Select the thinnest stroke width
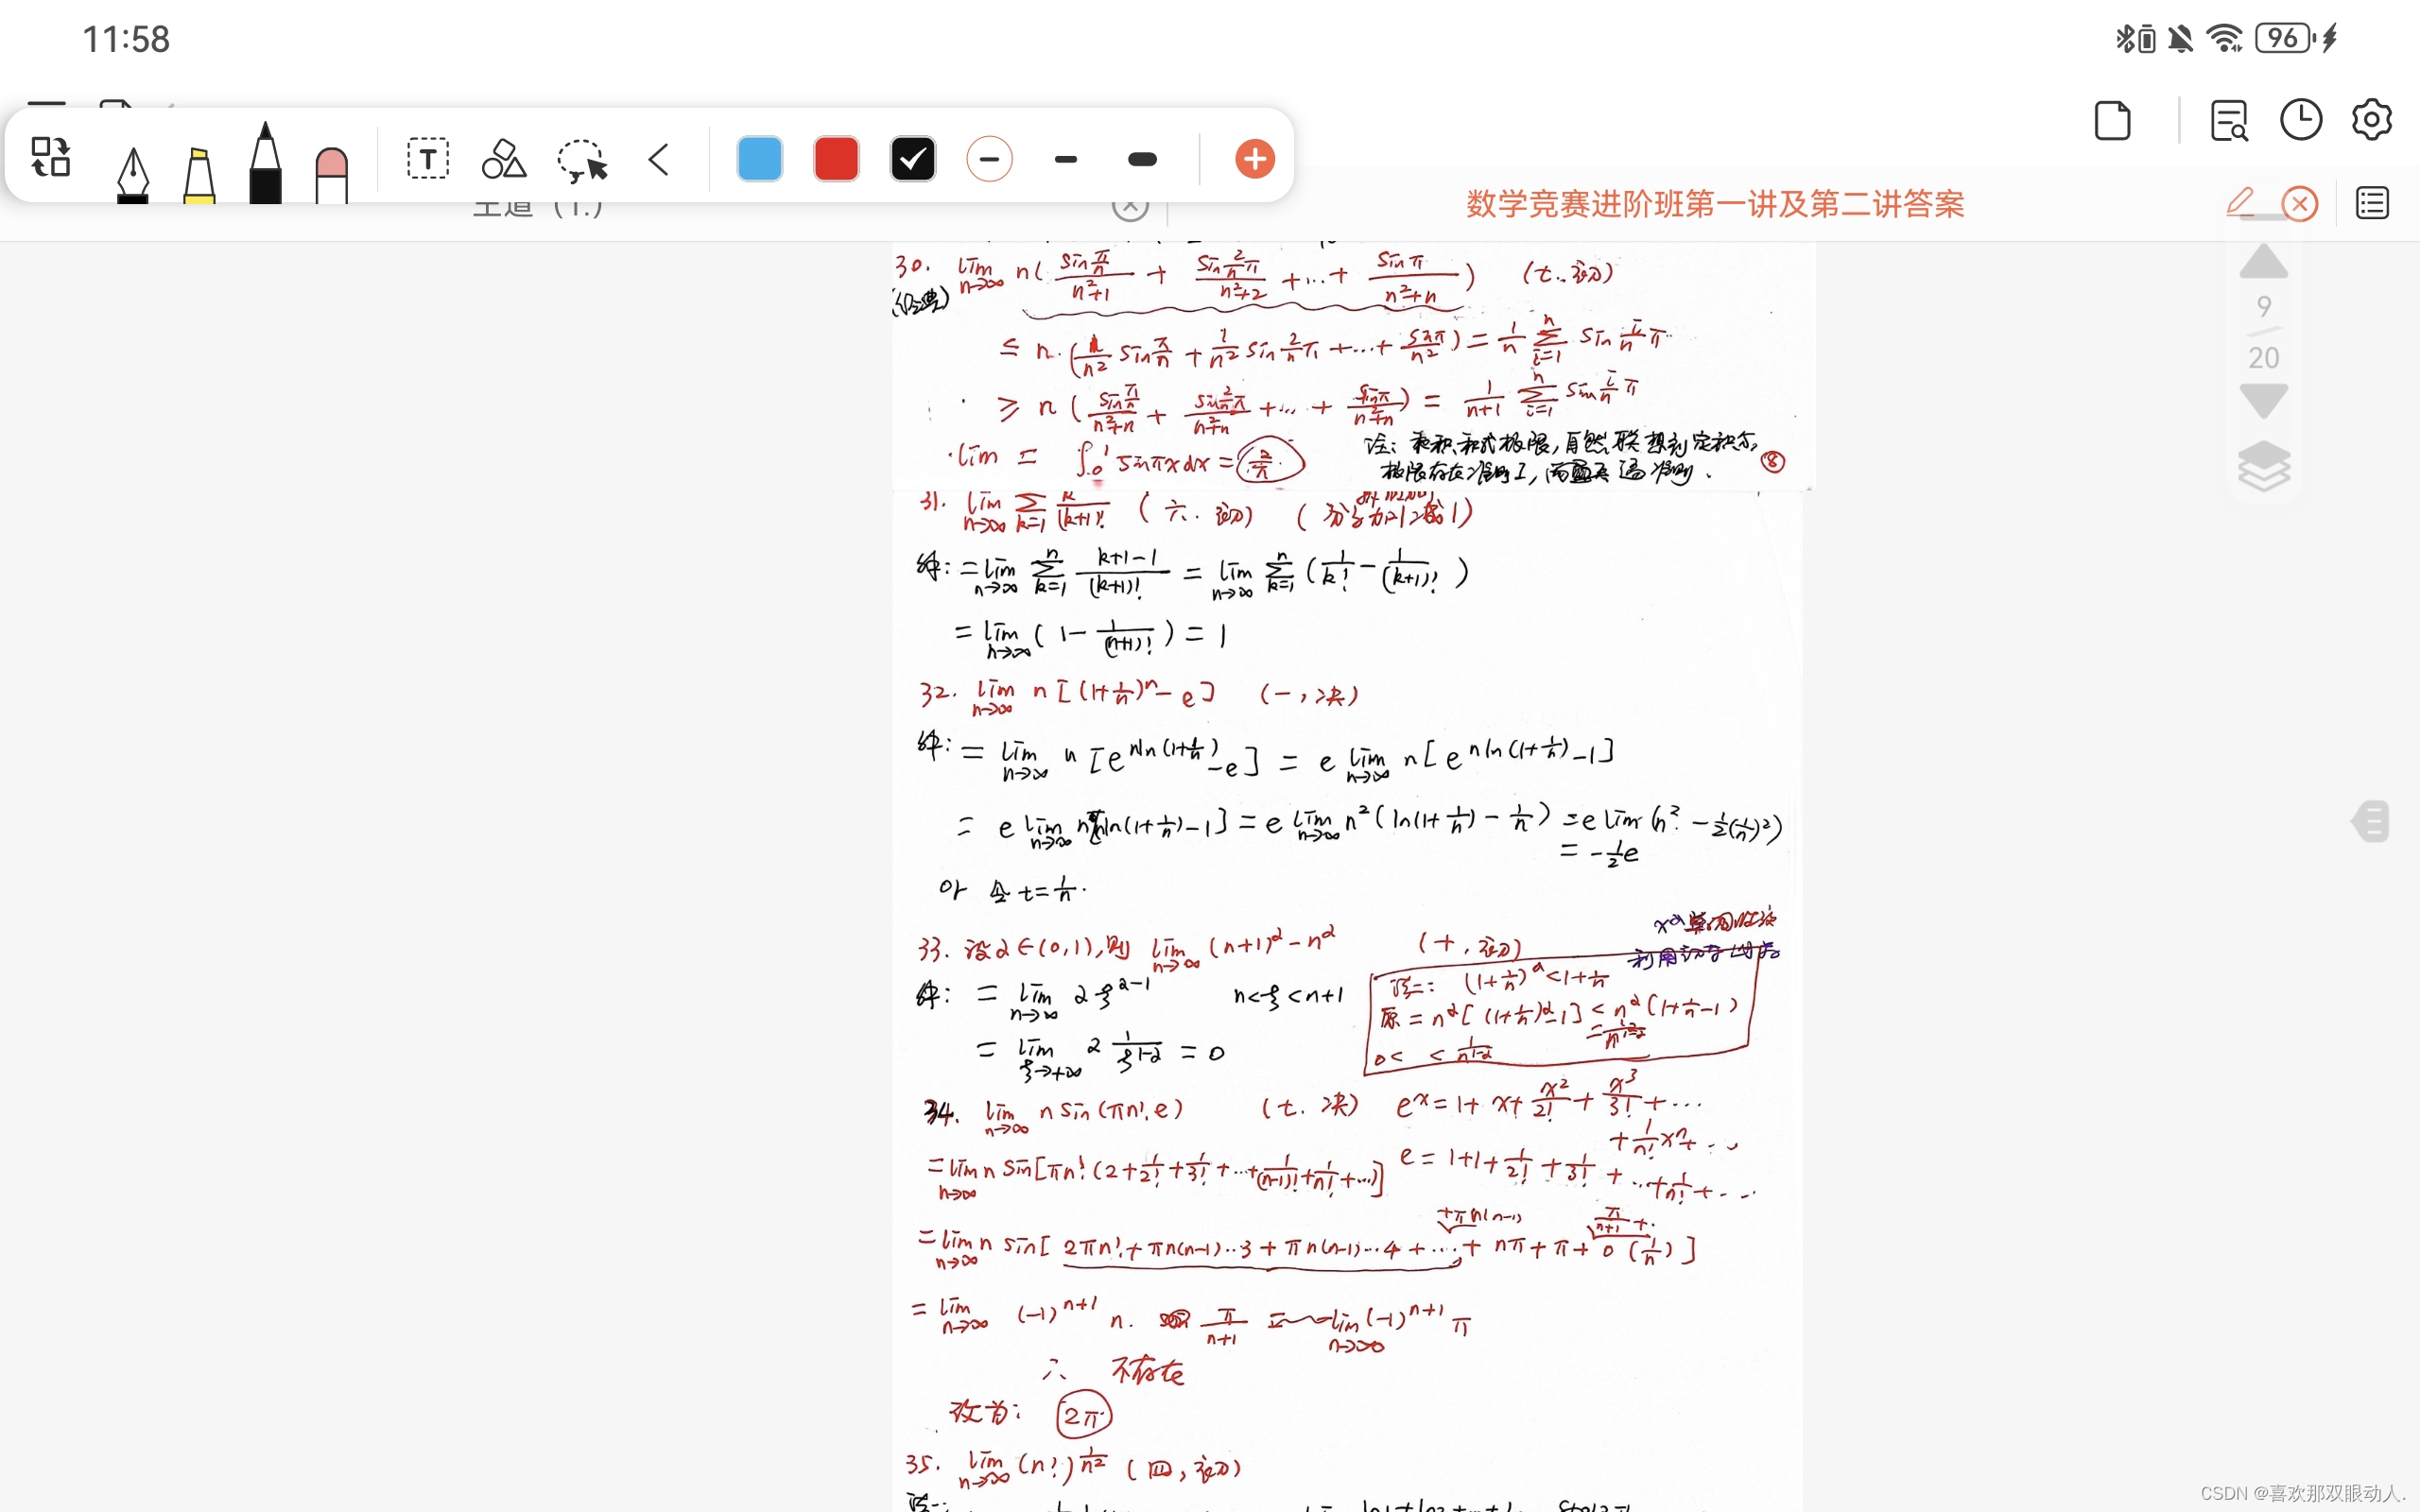The height and width of the screenshot is (1512, 2420). 989,159
